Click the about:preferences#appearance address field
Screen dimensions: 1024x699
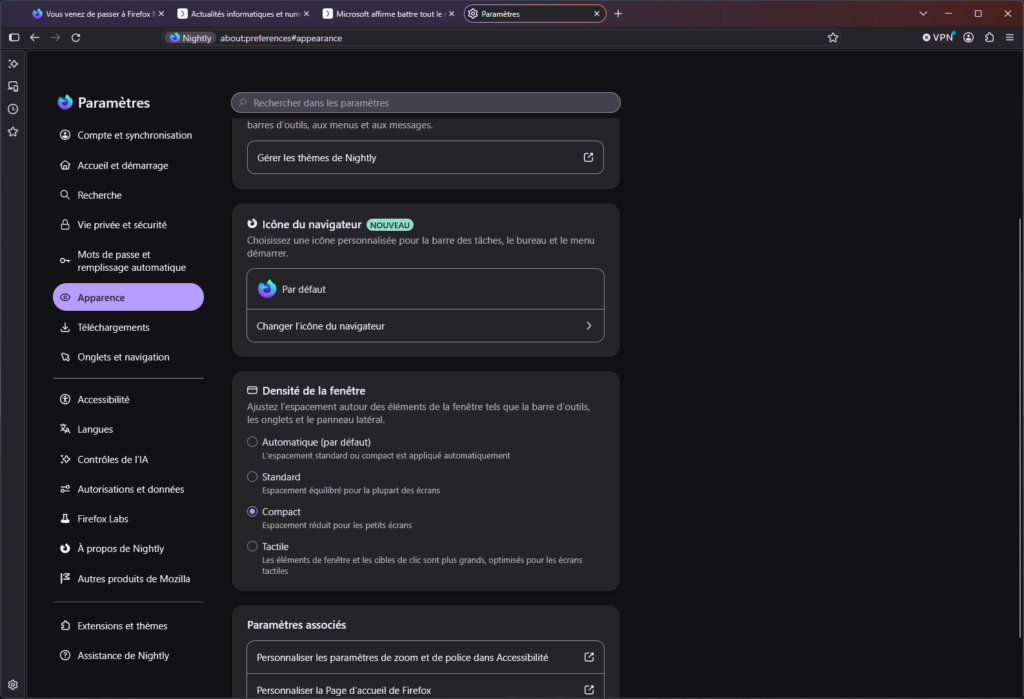coord(281,38)
